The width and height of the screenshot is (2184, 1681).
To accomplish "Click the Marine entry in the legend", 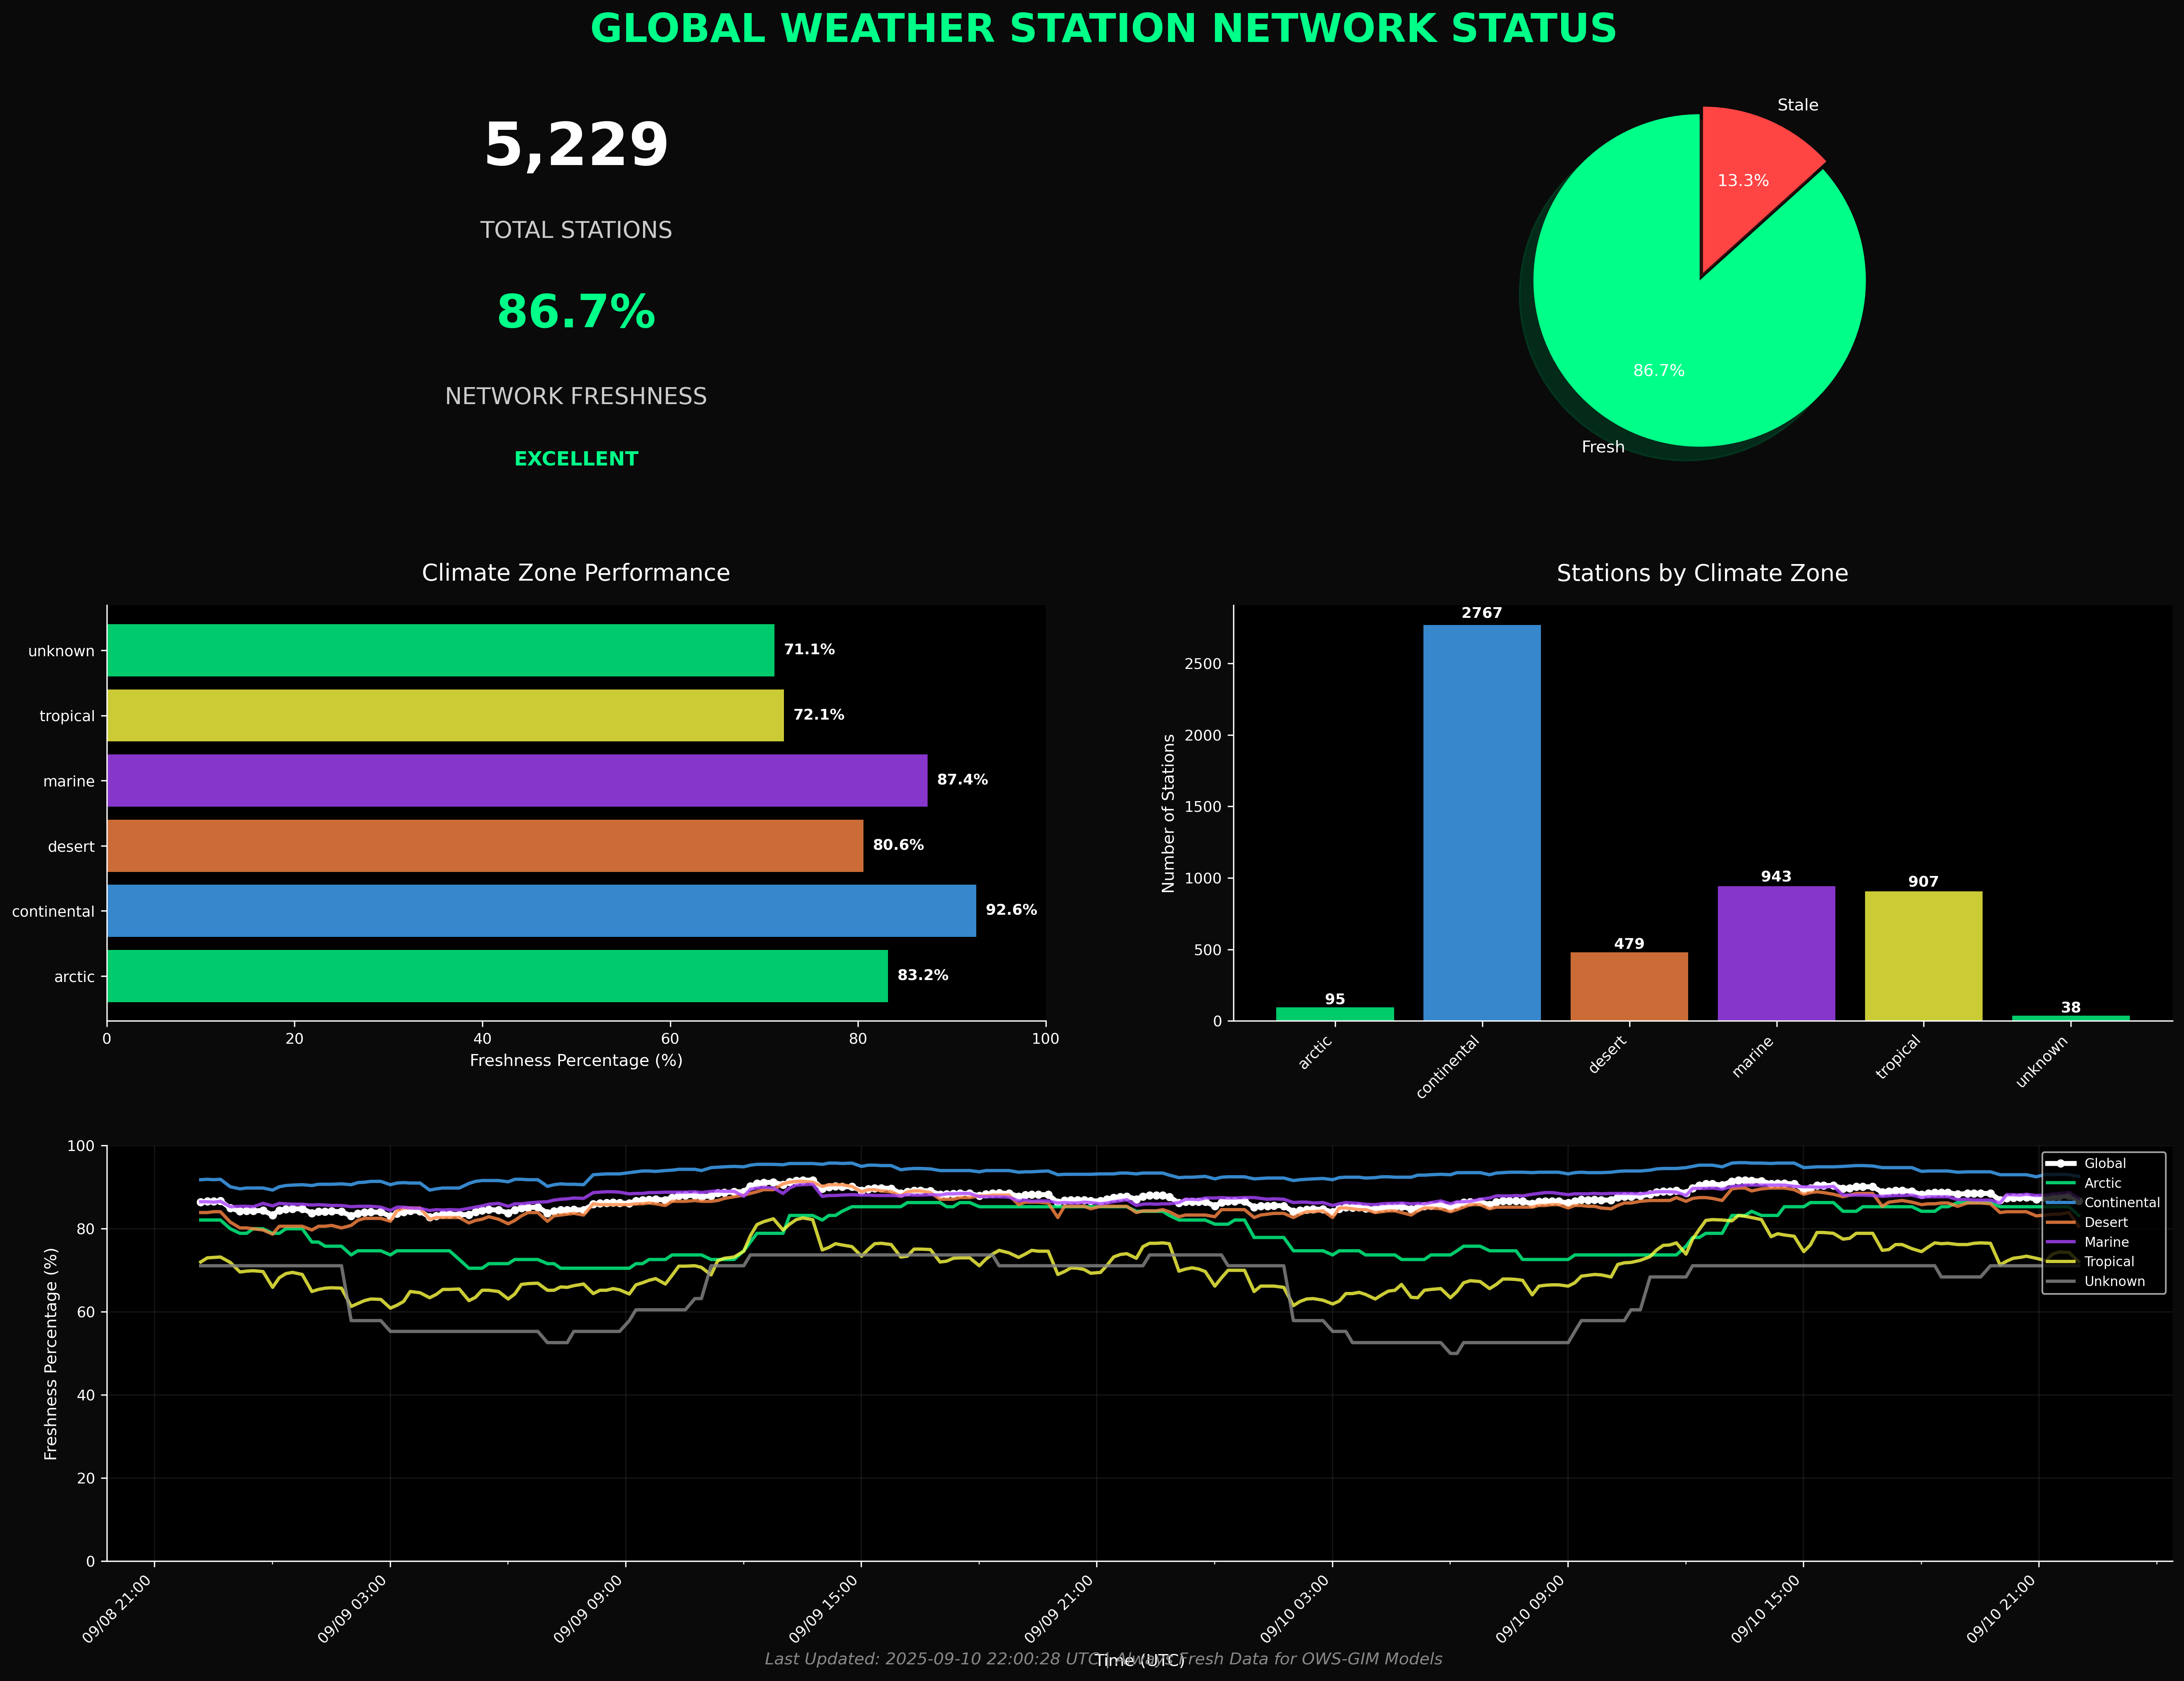I will tap(2088, 1242).
